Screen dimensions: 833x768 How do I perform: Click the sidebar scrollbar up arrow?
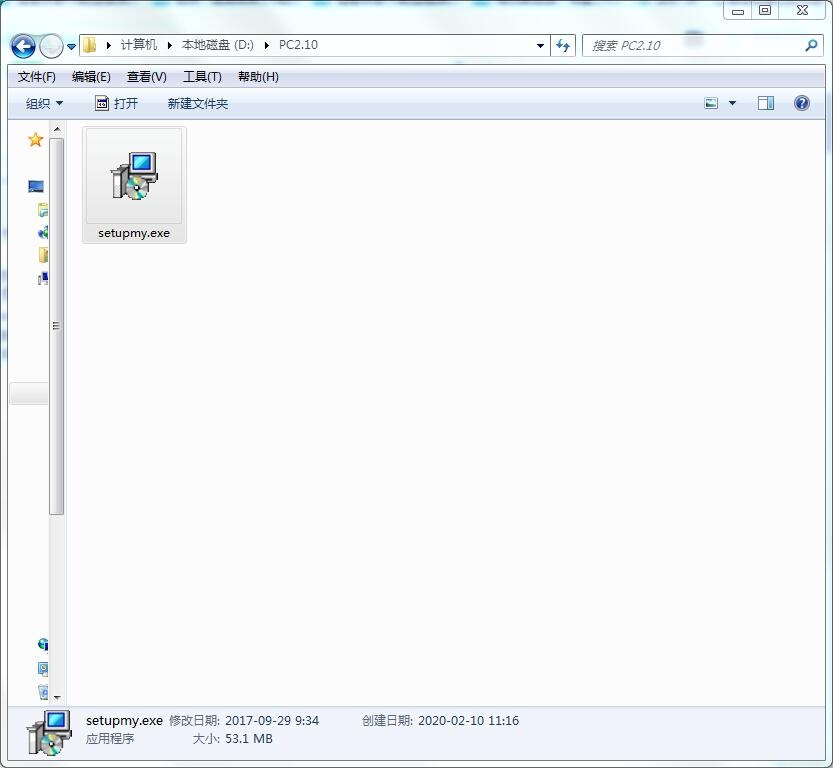point(57,129)
